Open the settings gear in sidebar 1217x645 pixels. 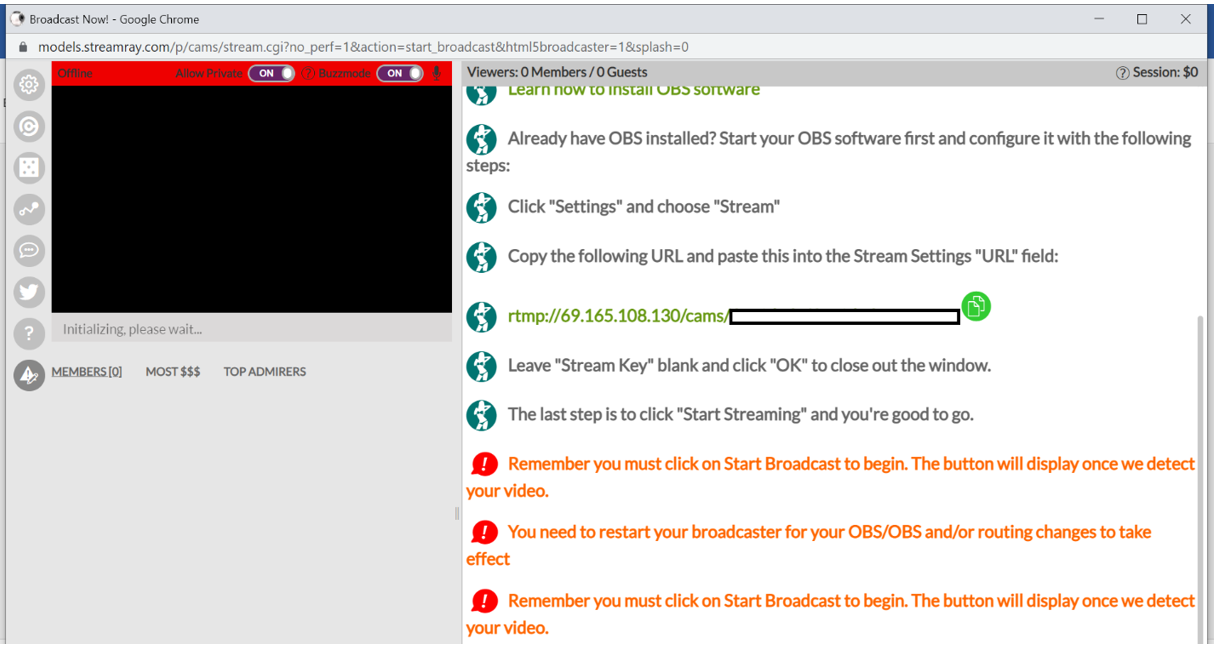click(x=29, y=86)
